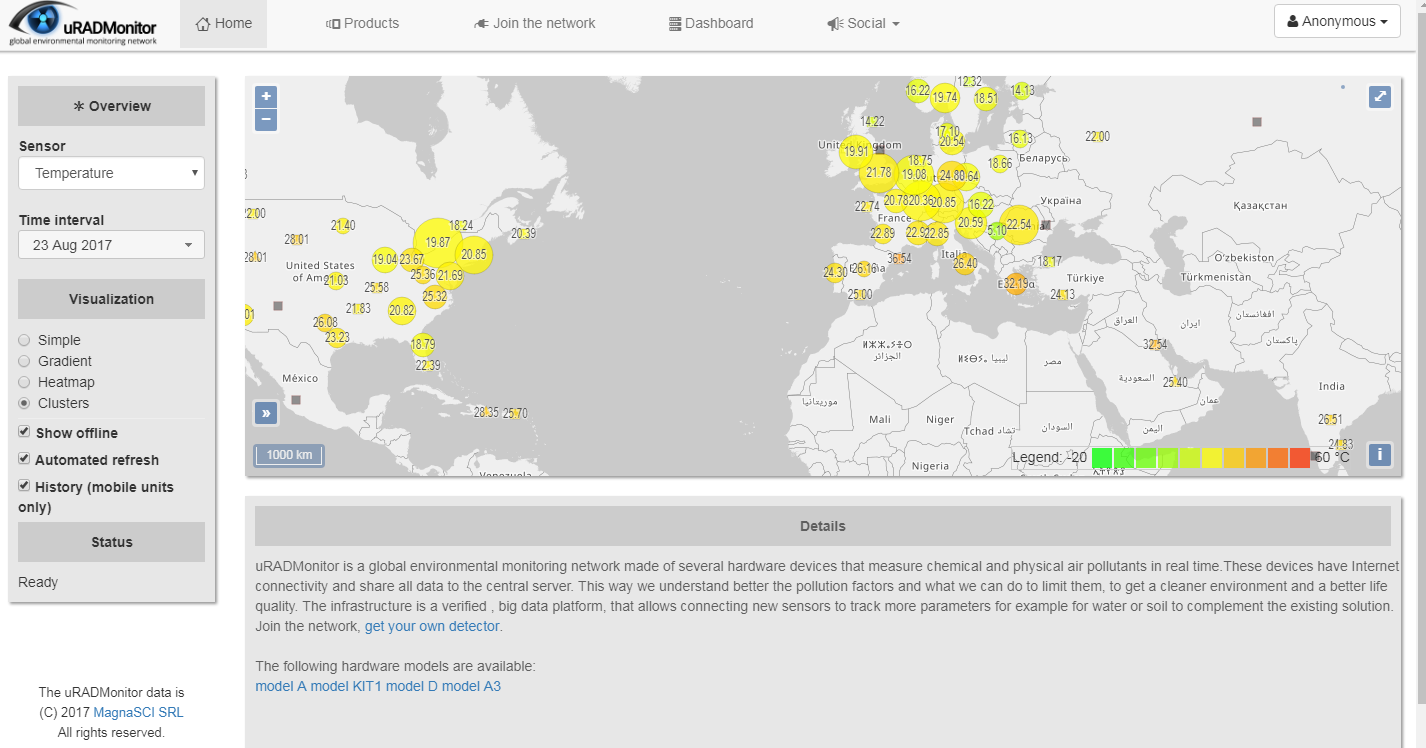Zoom in the map with plus button
Screen dimensions: 1426x748
pos(266,97)
